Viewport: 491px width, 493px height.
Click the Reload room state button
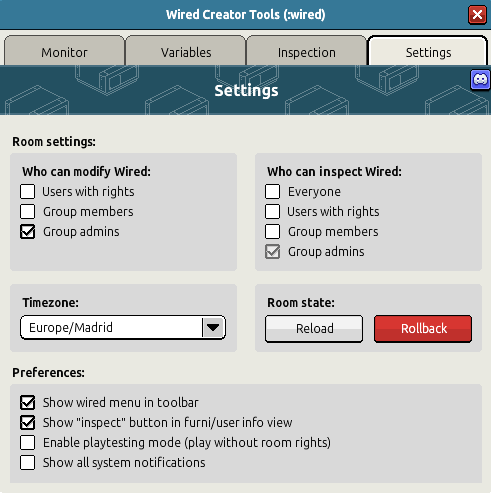pos(314,329)
